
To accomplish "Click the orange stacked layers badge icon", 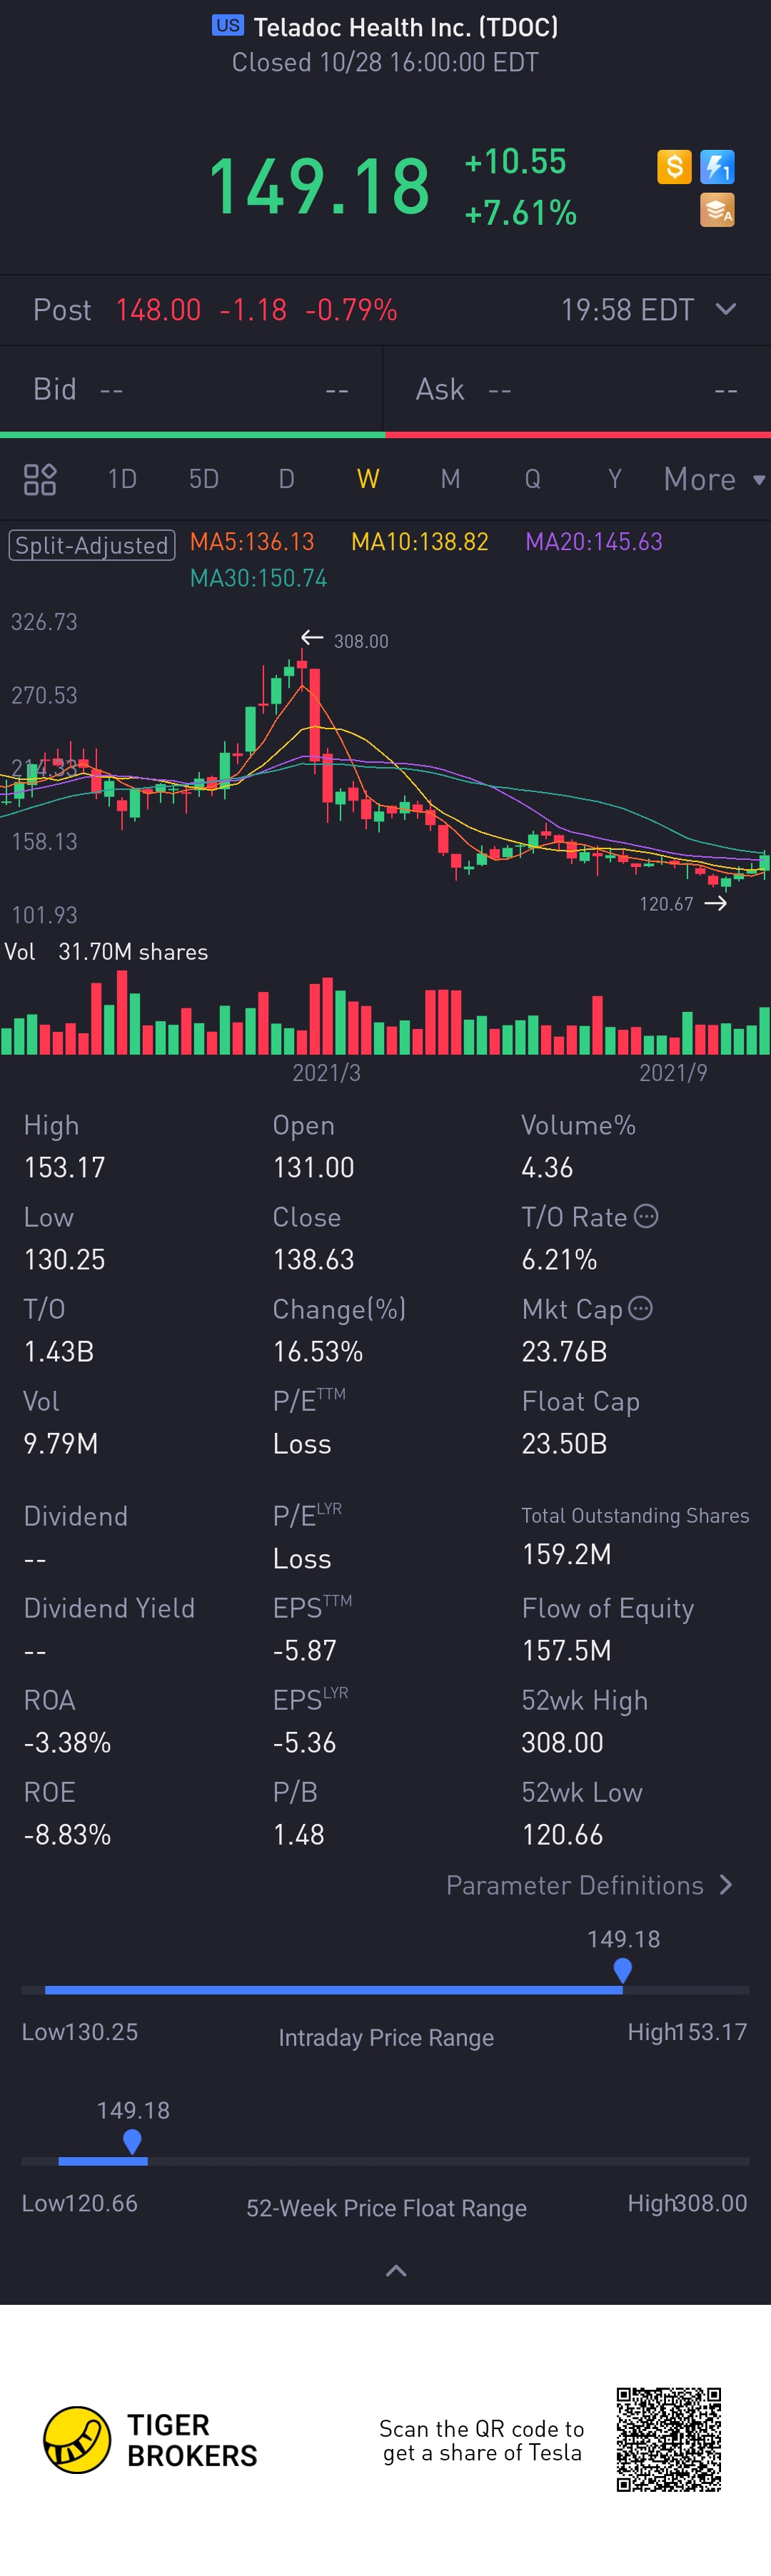I will (717, 210).
